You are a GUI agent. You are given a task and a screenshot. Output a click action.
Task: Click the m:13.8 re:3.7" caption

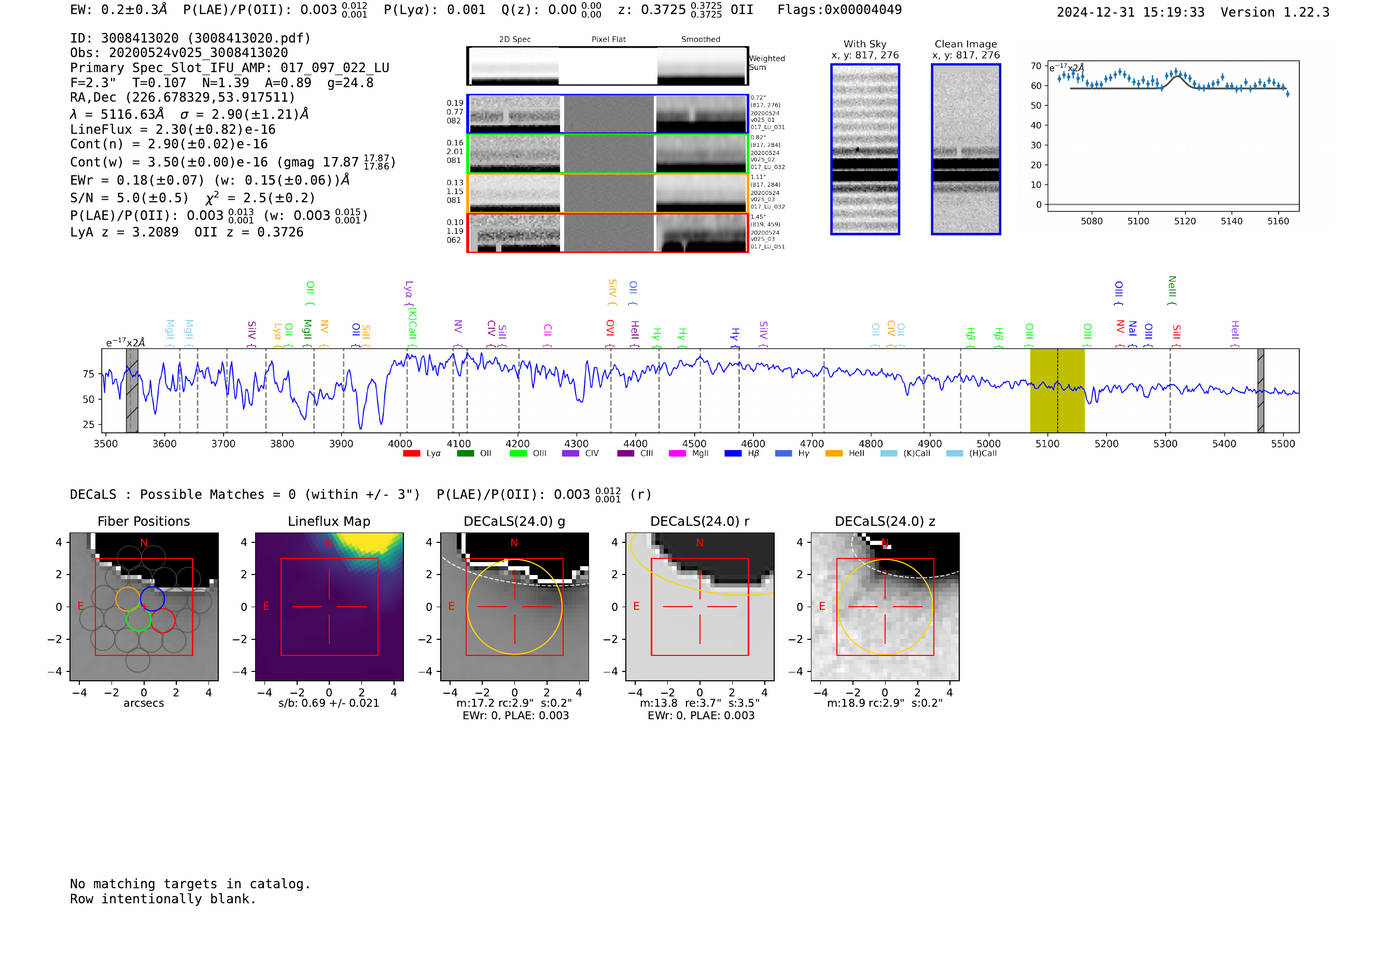point(700,703)
